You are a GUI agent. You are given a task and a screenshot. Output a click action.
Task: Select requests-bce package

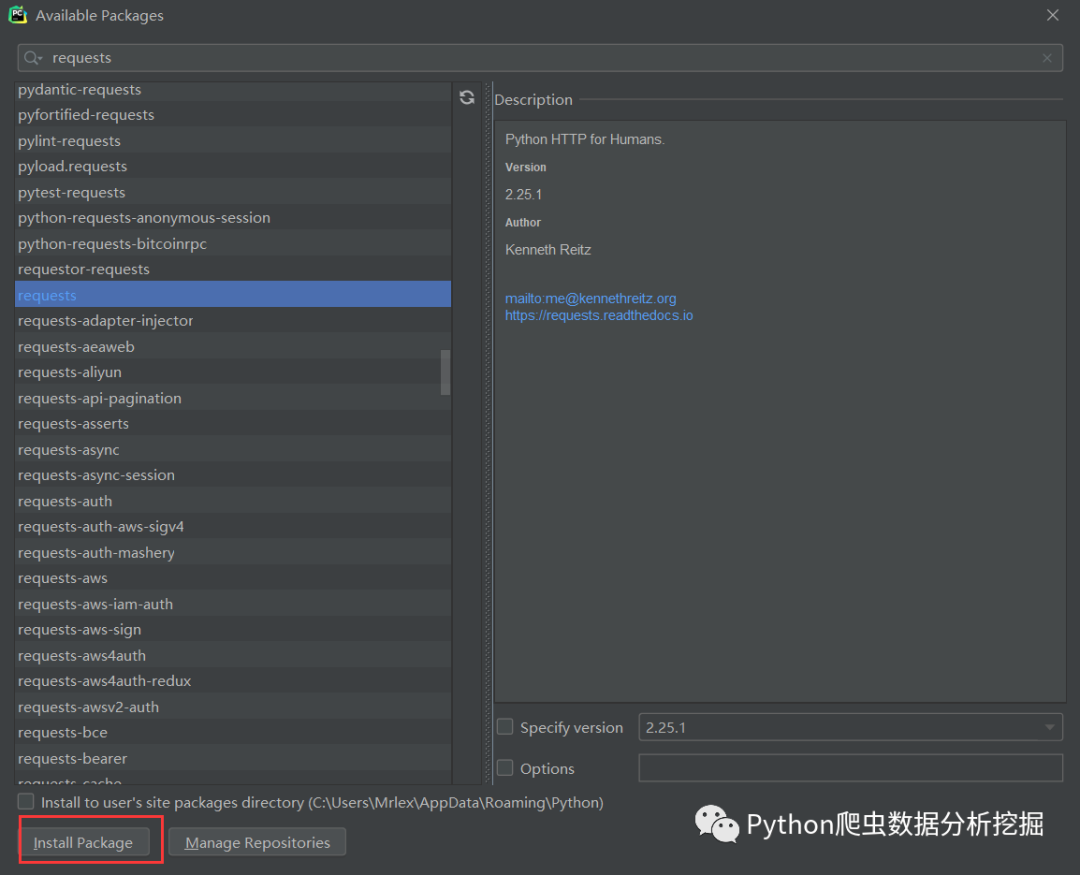pyautogui.click(x=233, y=732)
